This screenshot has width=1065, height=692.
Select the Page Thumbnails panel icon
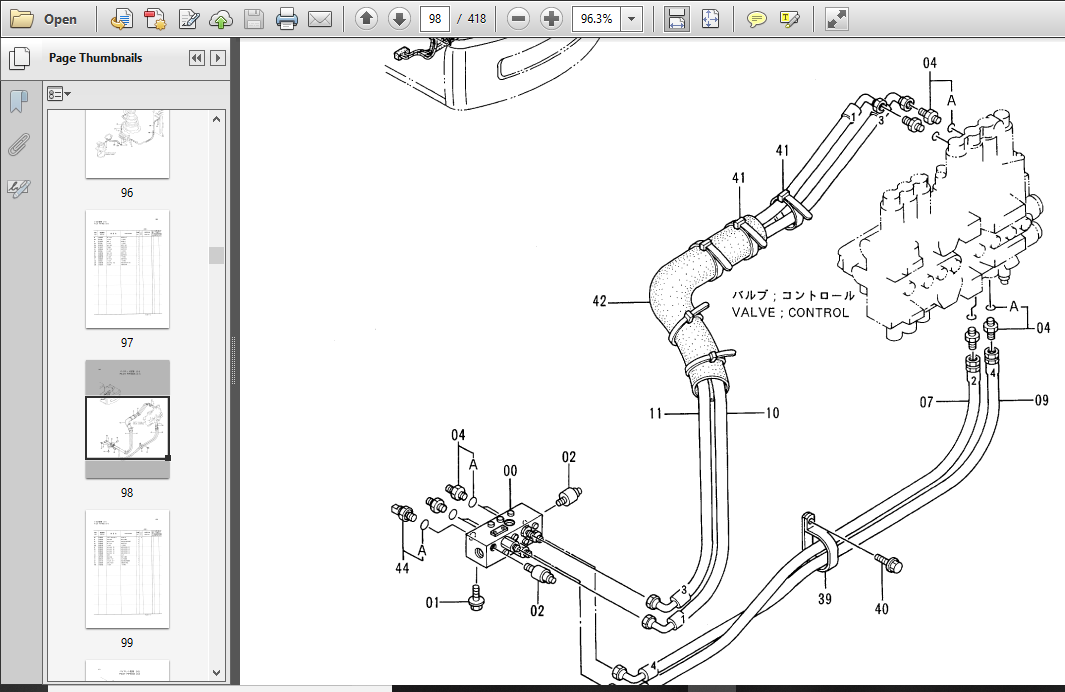(20, 58)
